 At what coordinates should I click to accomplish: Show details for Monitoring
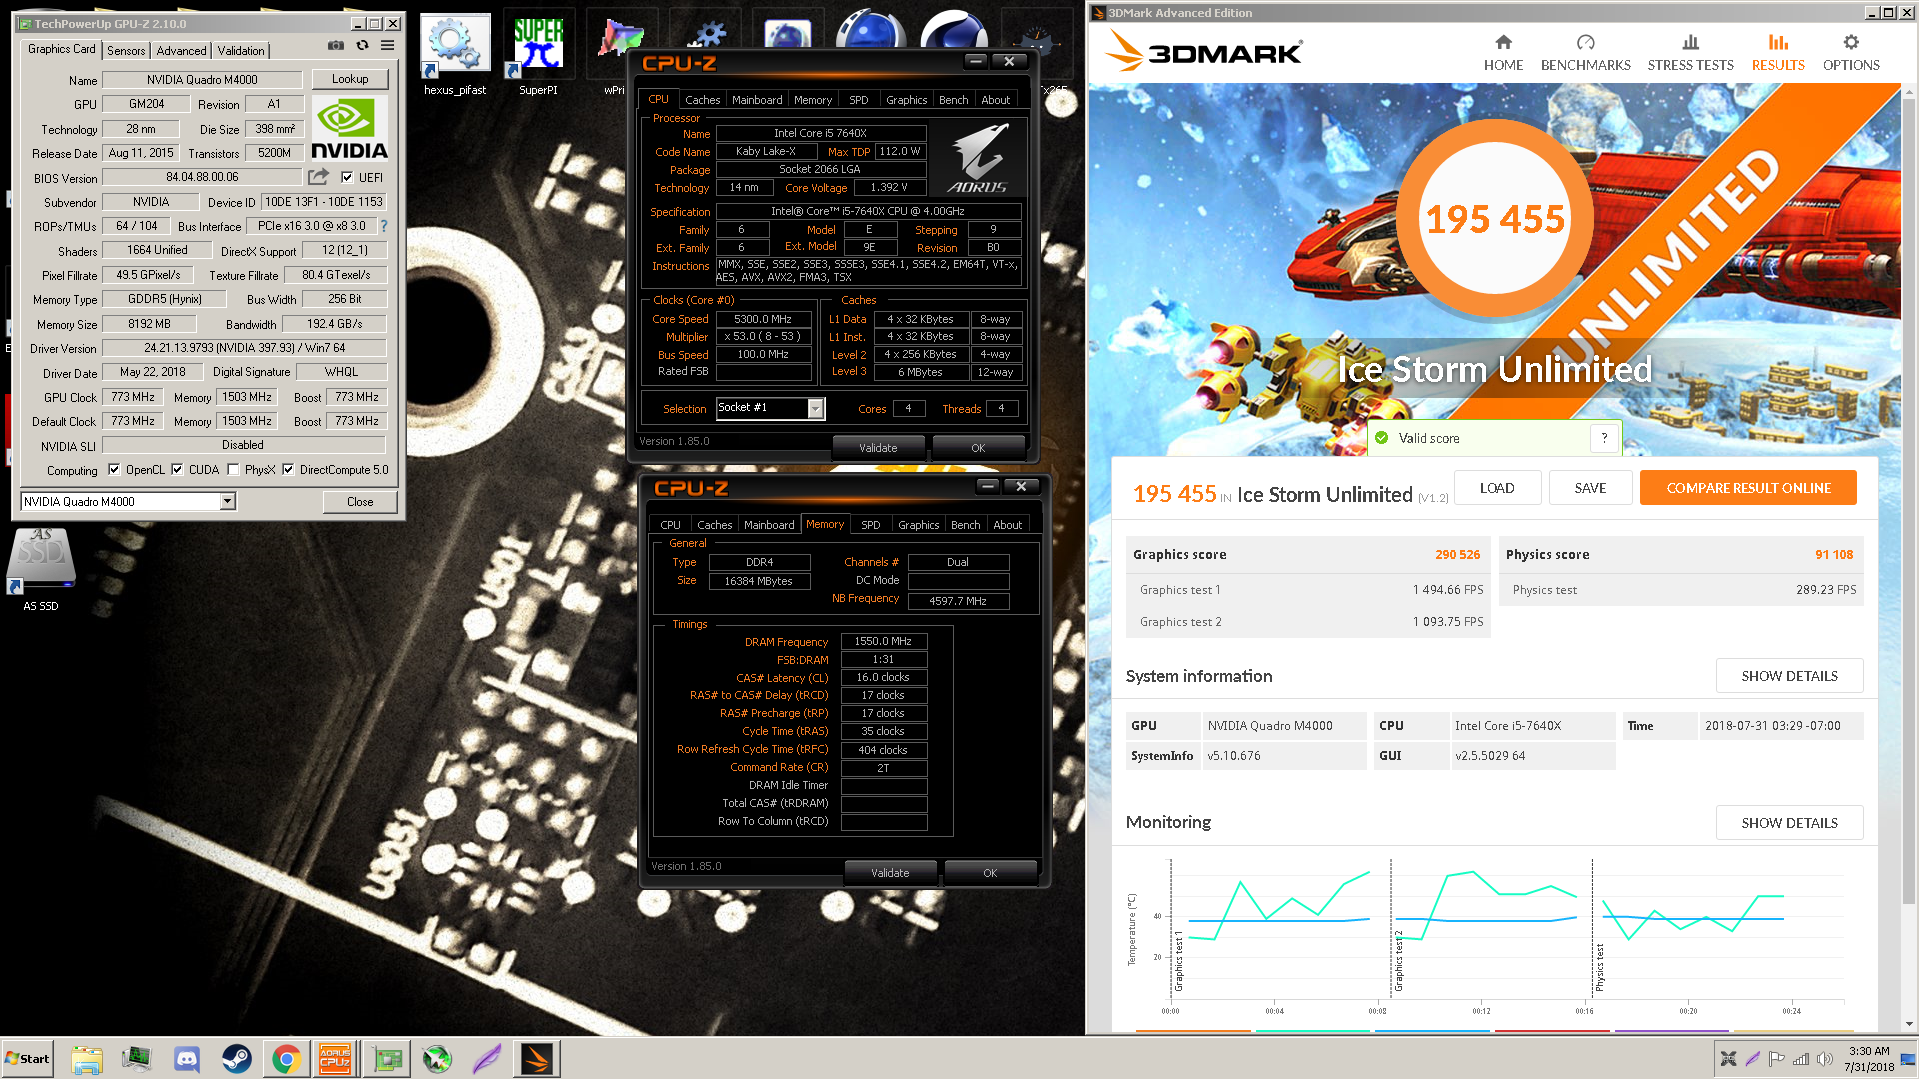tap(1789, 823)
